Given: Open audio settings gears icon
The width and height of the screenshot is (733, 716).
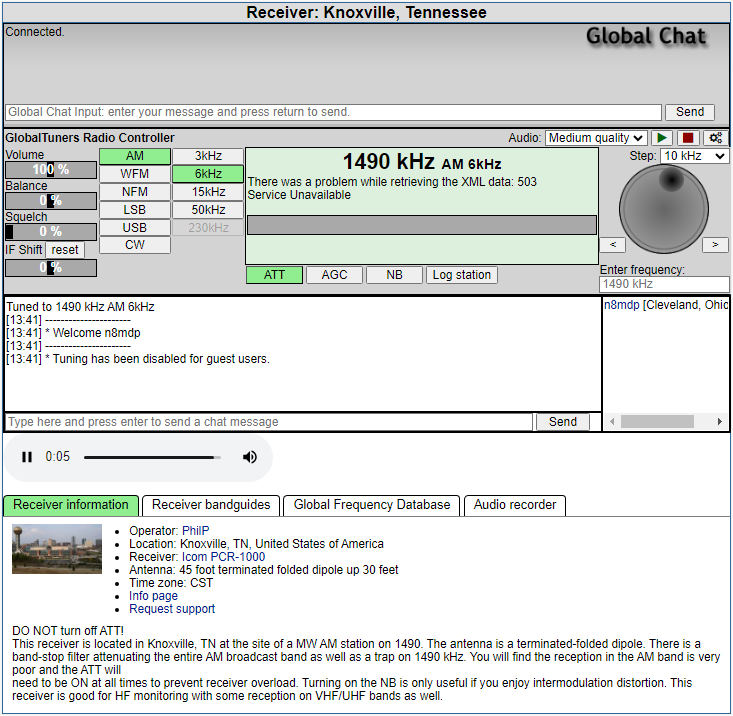Looking at the screenshot, I should click(x=714, y=138).
